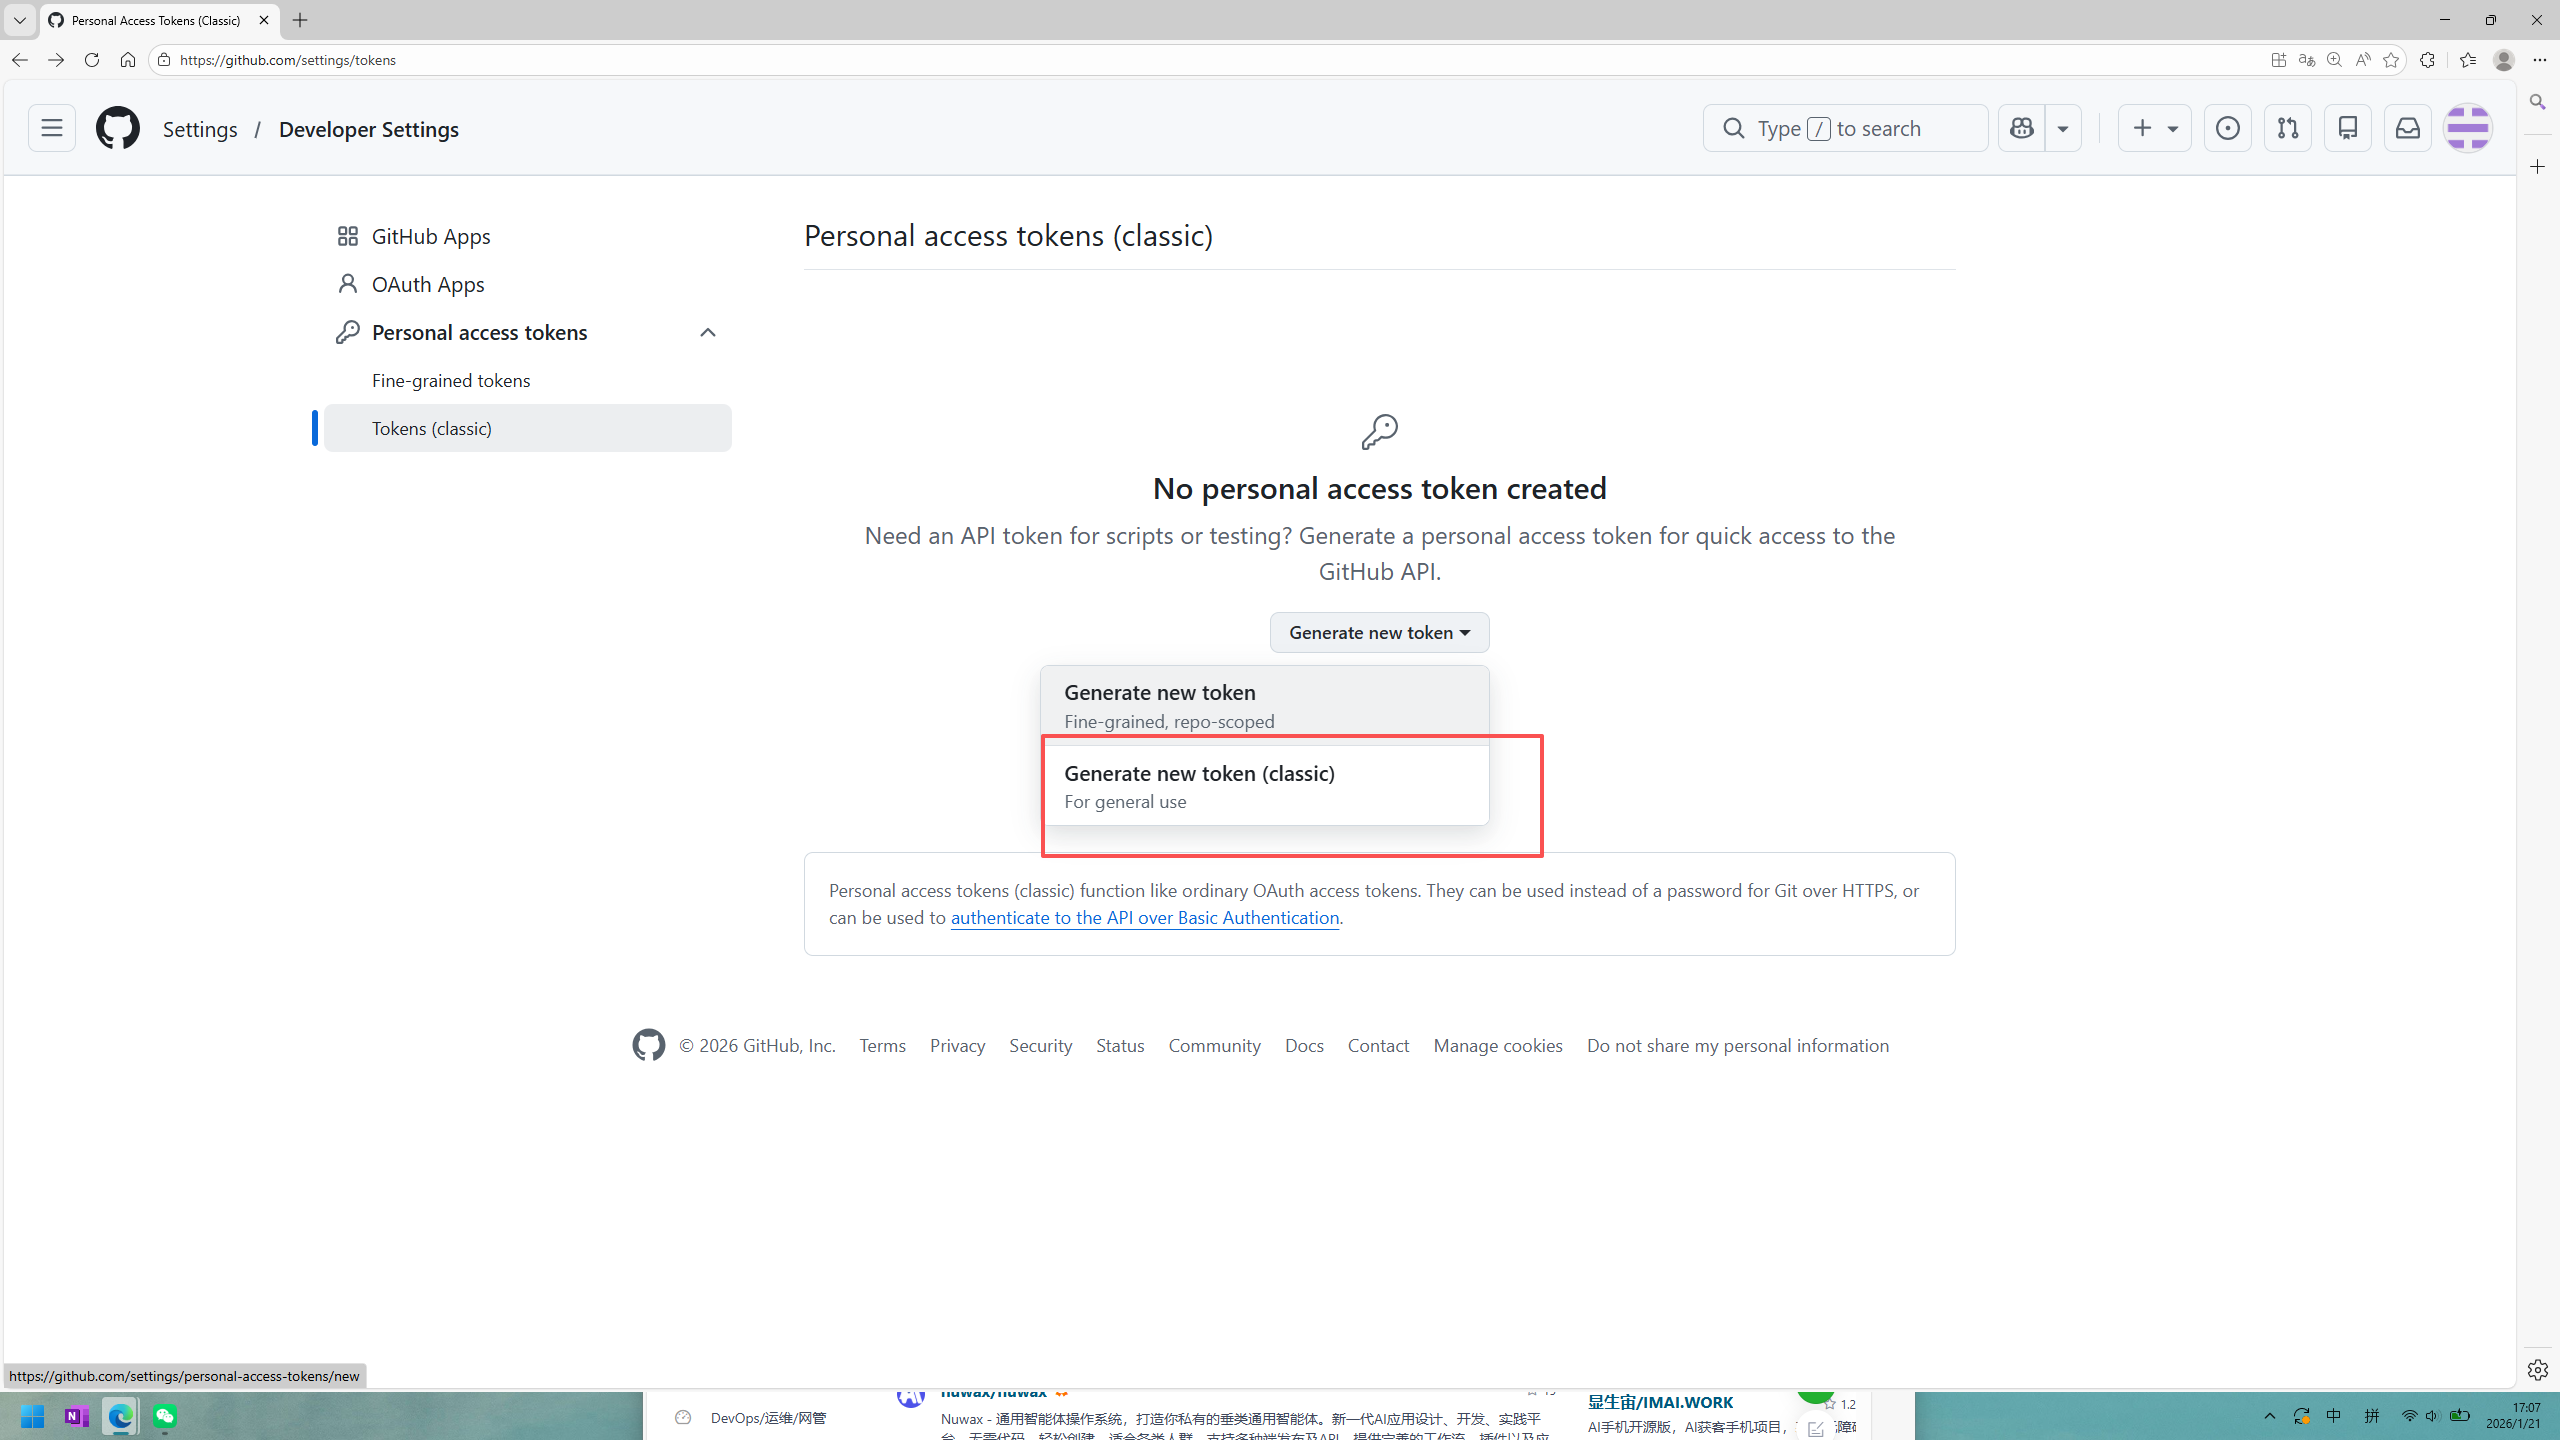Open the Copilot chat icon

pos(2021,128)
